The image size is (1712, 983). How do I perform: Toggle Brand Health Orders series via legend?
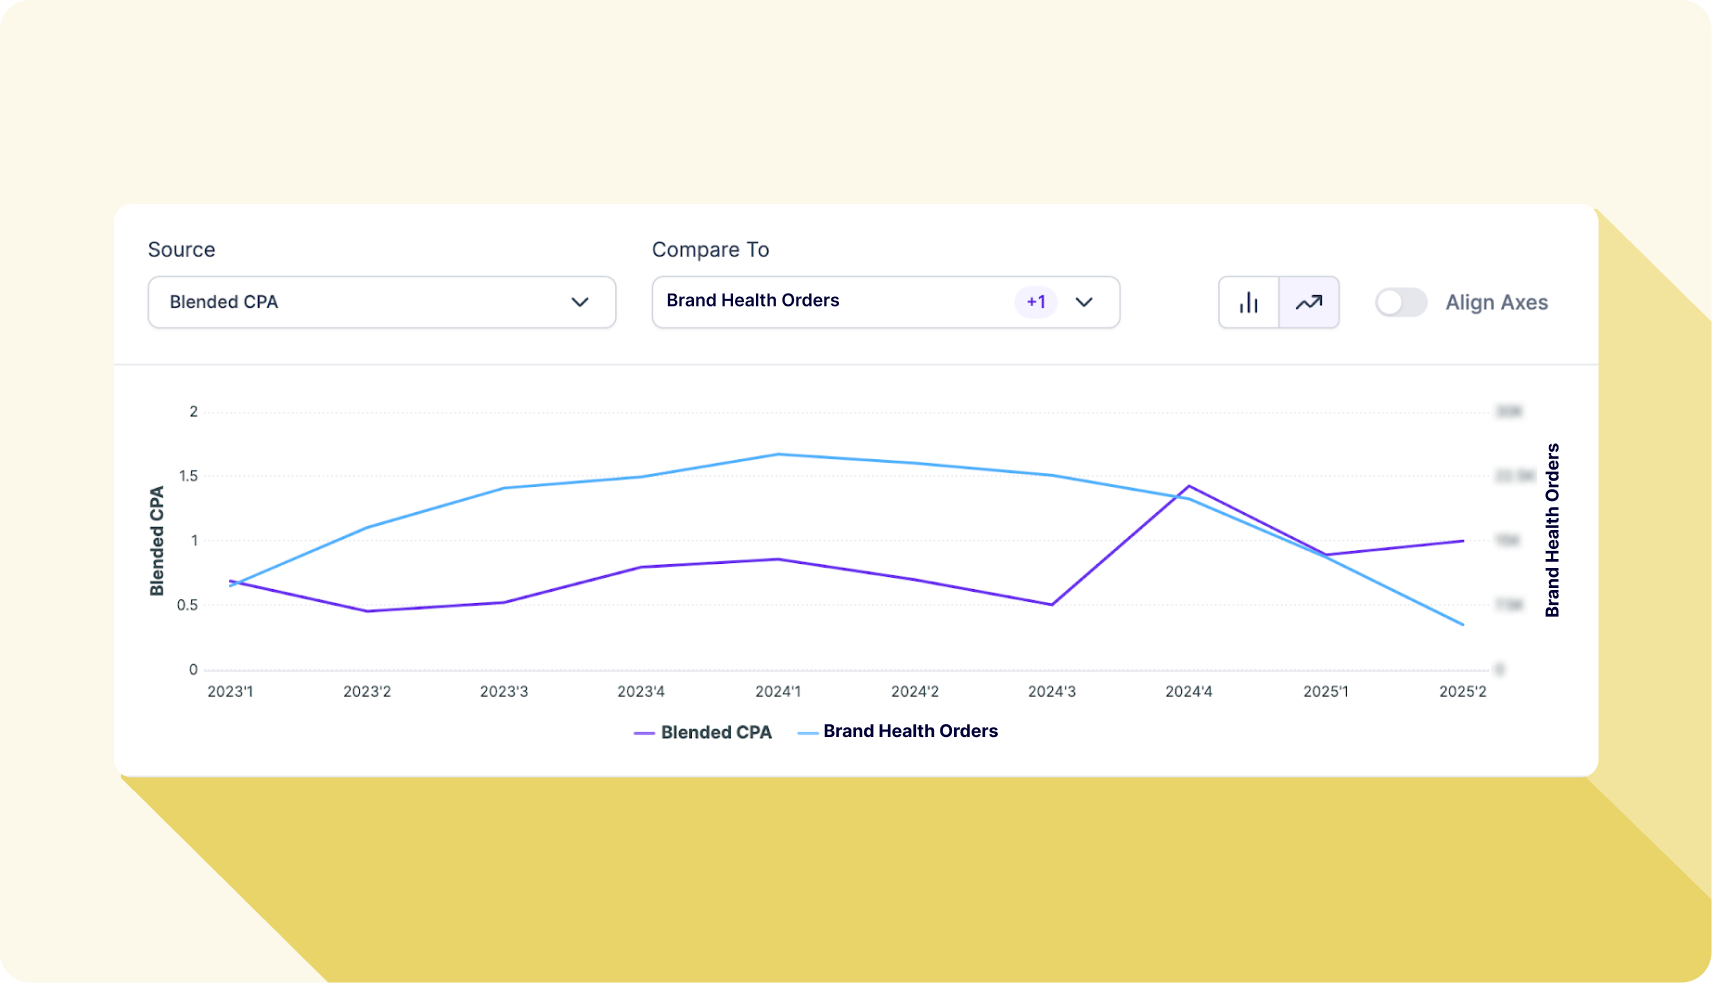click(x=910, y=731)
